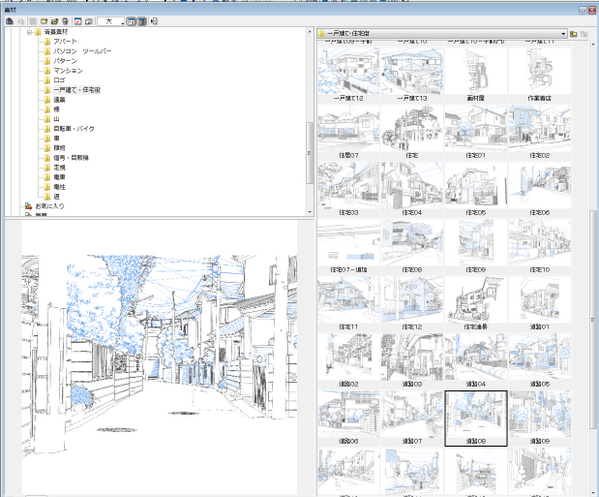
Task: Click the rightmost toolbar icon with arrow
Action: click(x=154, y=21)
